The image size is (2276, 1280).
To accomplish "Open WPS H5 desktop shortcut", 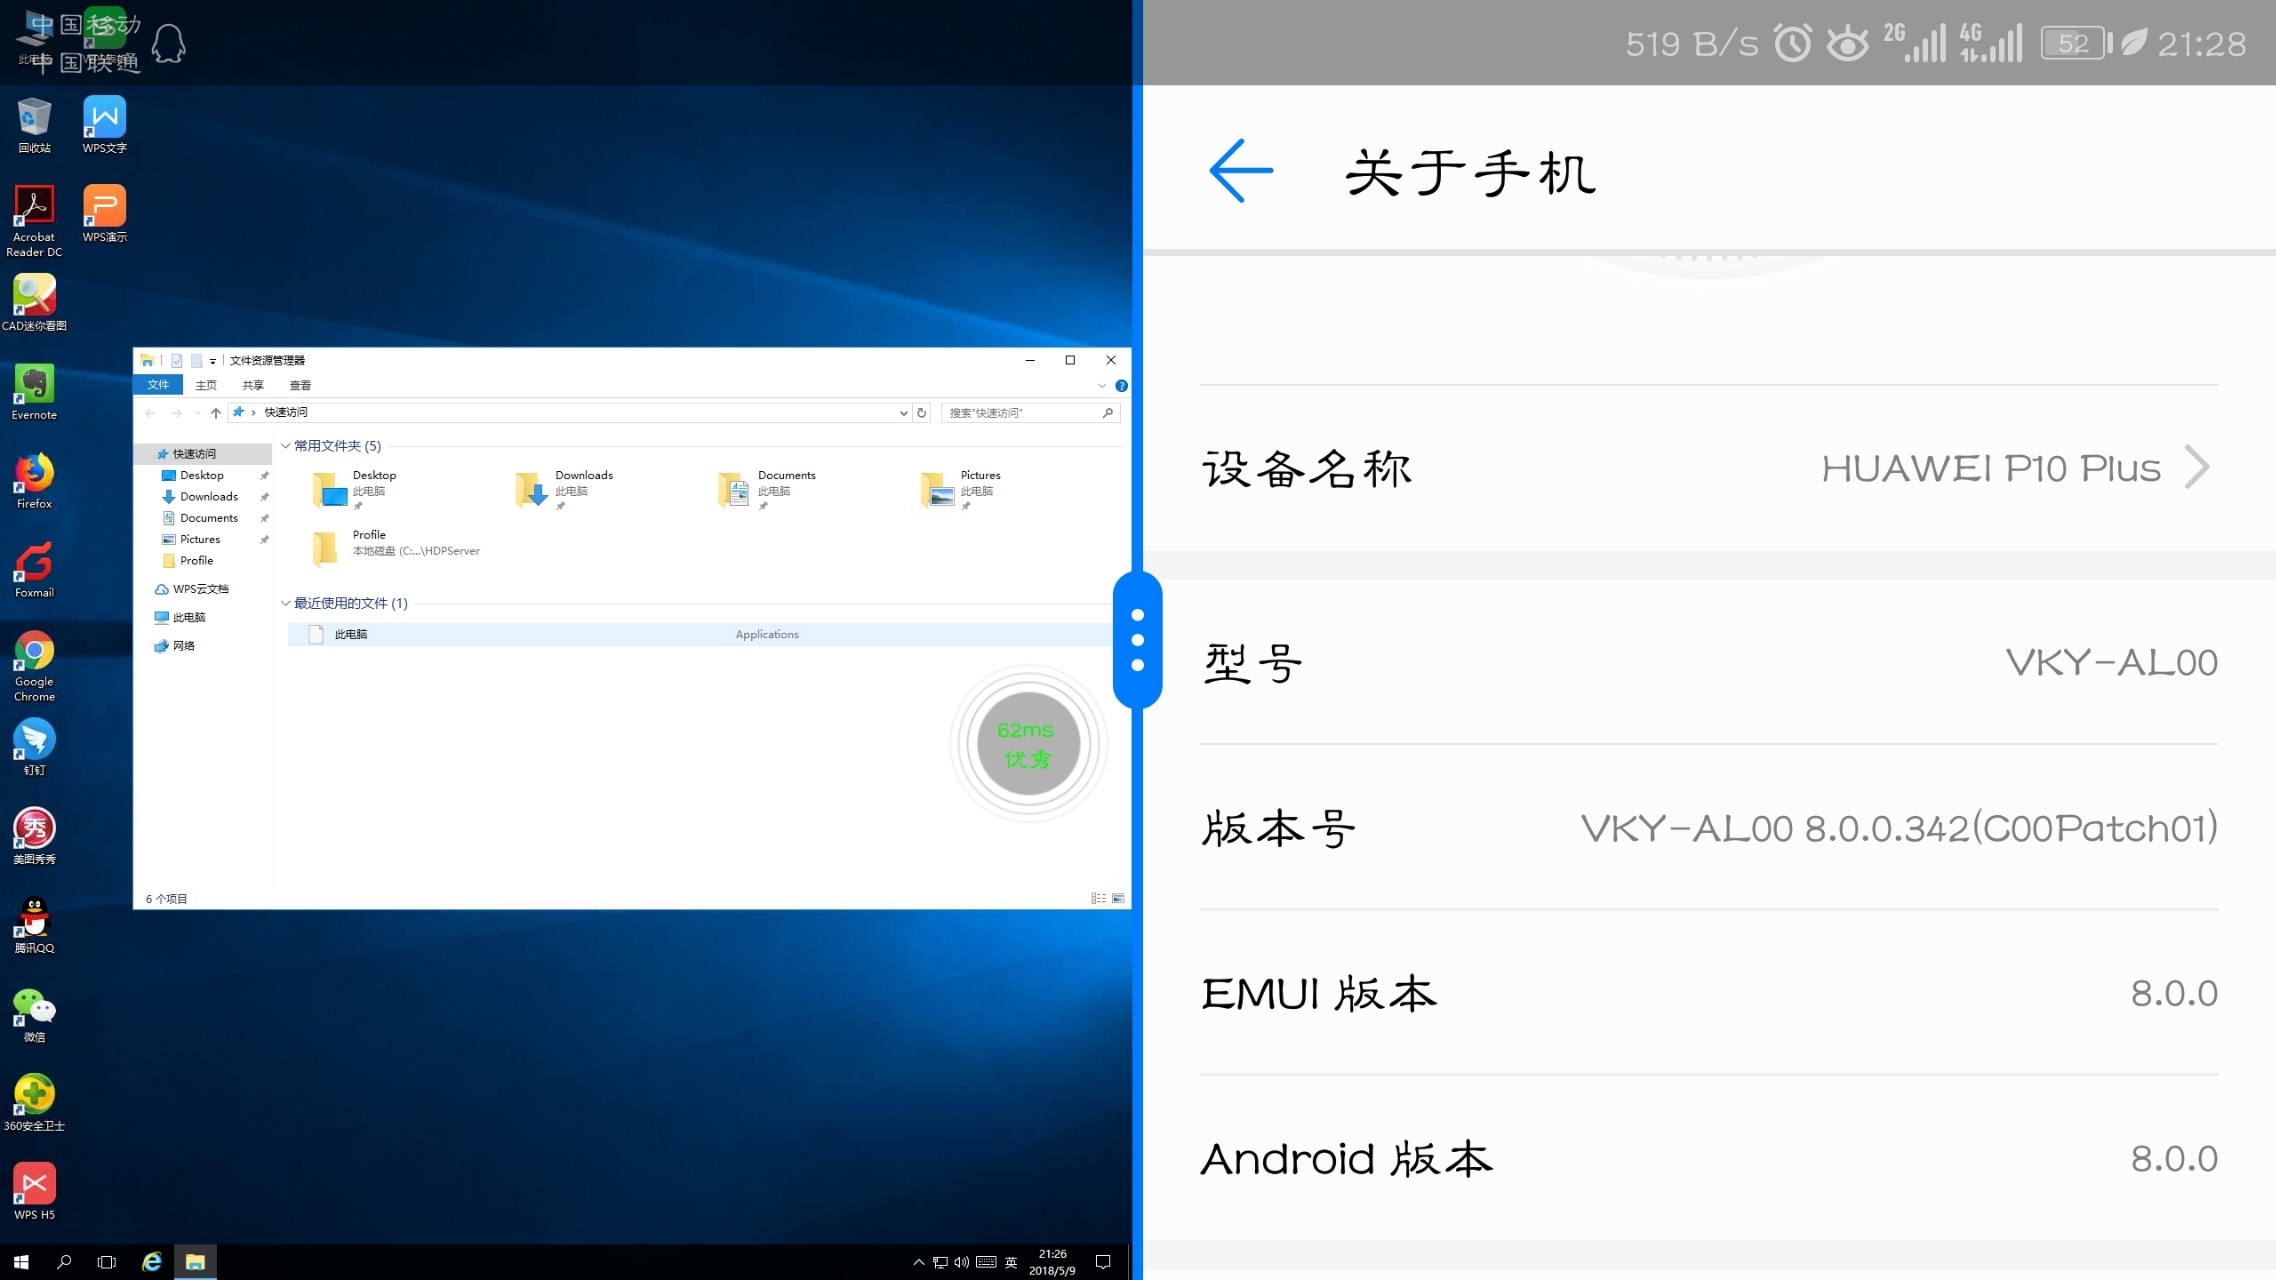I will 34,1192.
